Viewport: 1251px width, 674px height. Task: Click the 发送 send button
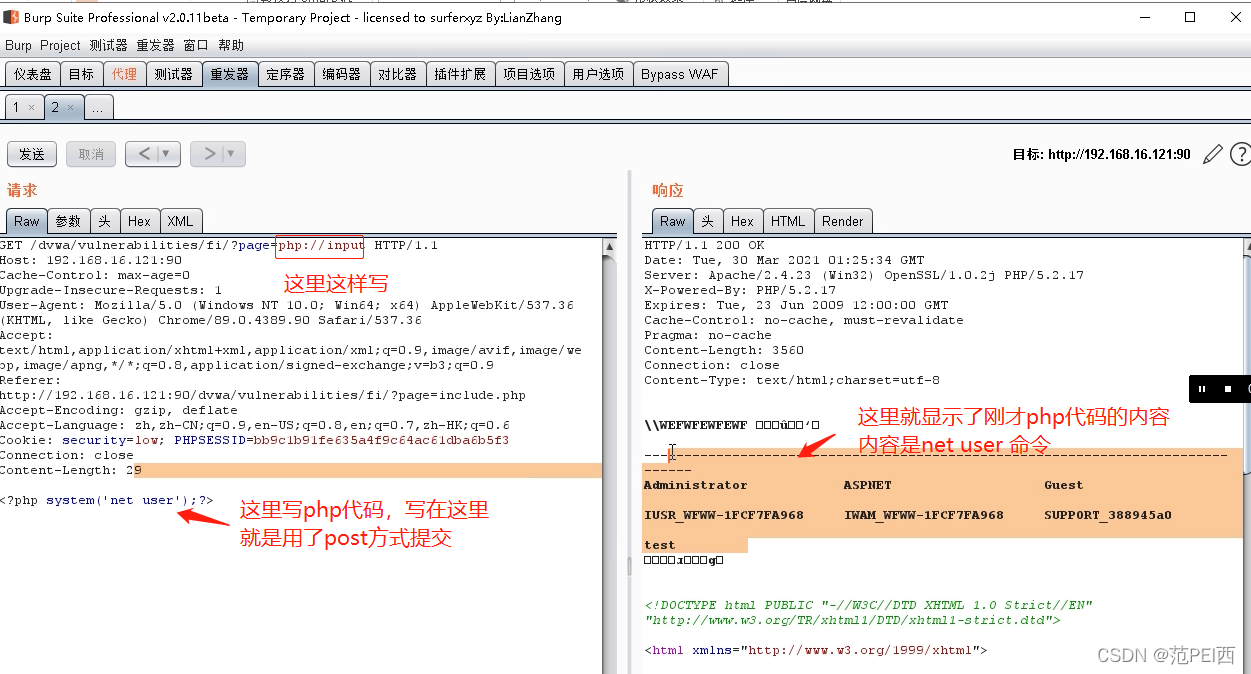click(32, 154)
